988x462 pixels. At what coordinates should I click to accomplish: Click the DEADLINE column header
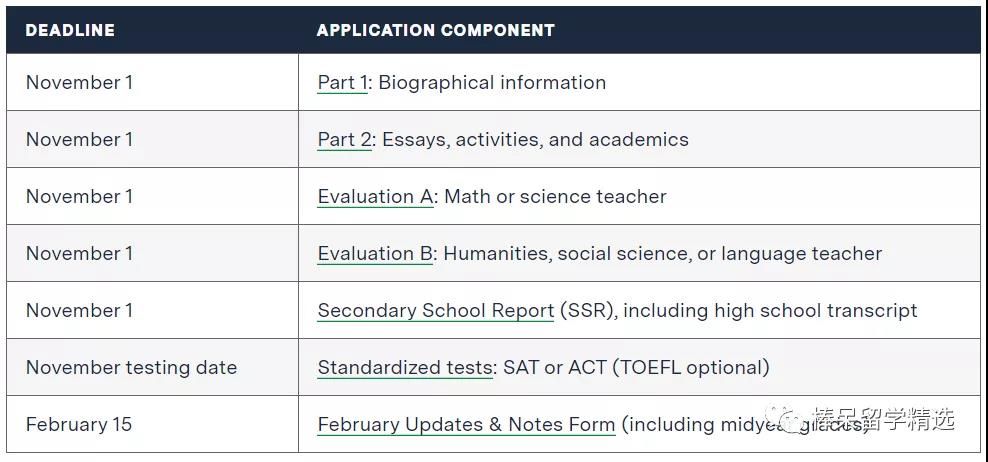[70, 30]
